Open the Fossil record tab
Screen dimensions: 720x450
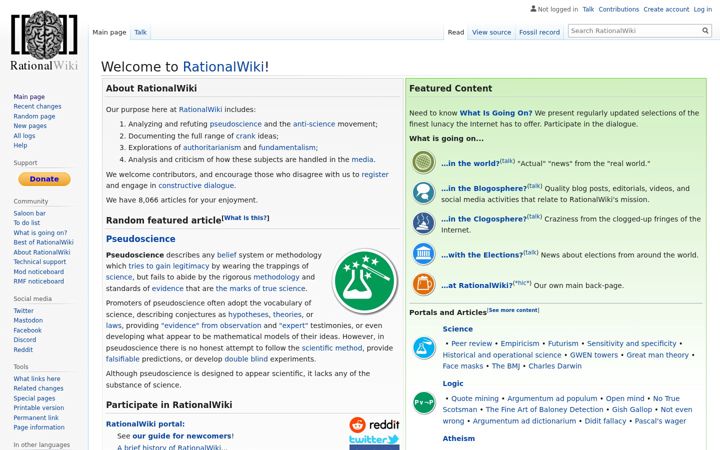539,32
